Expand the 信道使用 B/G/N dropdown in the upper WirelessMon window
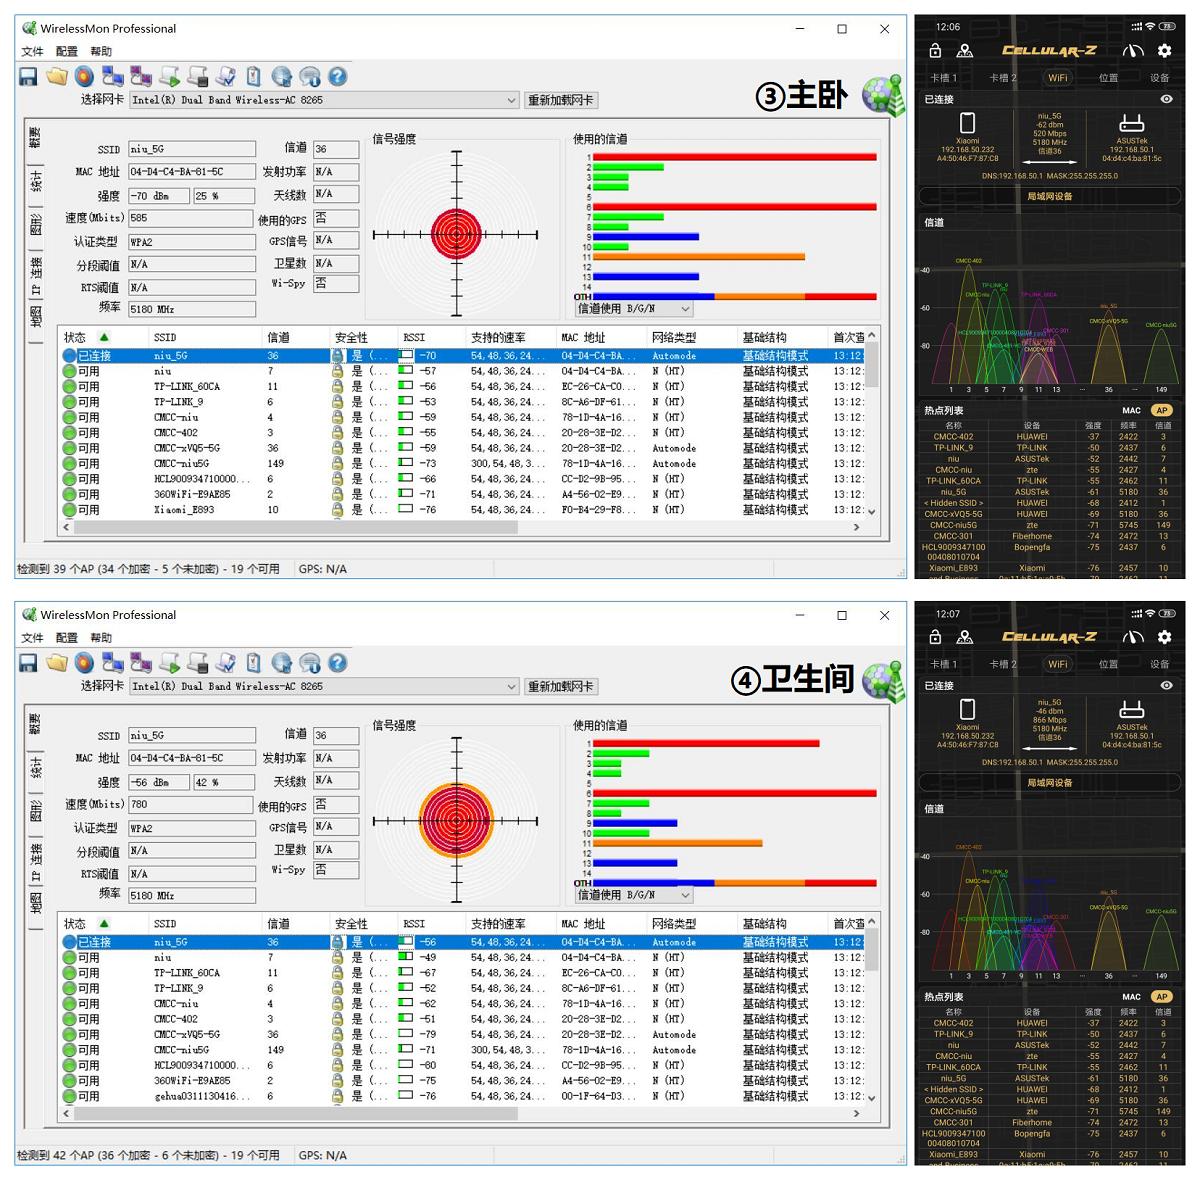 point(634,309)
